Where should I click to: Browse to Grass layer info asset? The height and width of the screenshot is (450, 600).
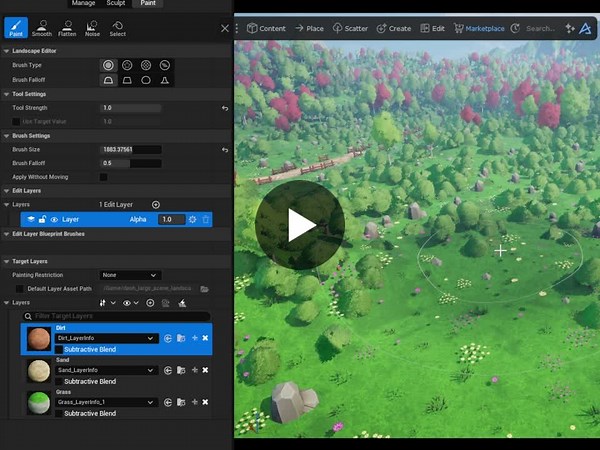click(x=181, y=402)
